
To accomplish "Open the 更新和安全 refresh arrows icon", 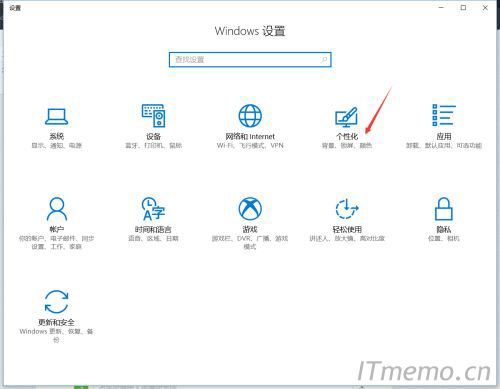I will pos(57,302).
